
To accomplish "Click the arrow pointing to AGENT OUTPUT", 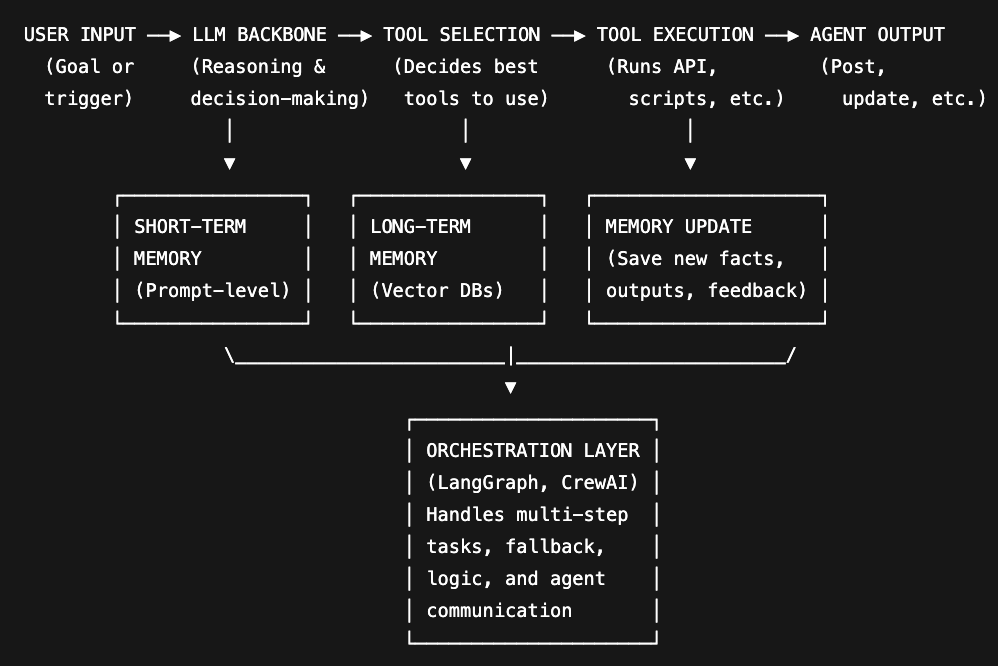I will point(782,35).
